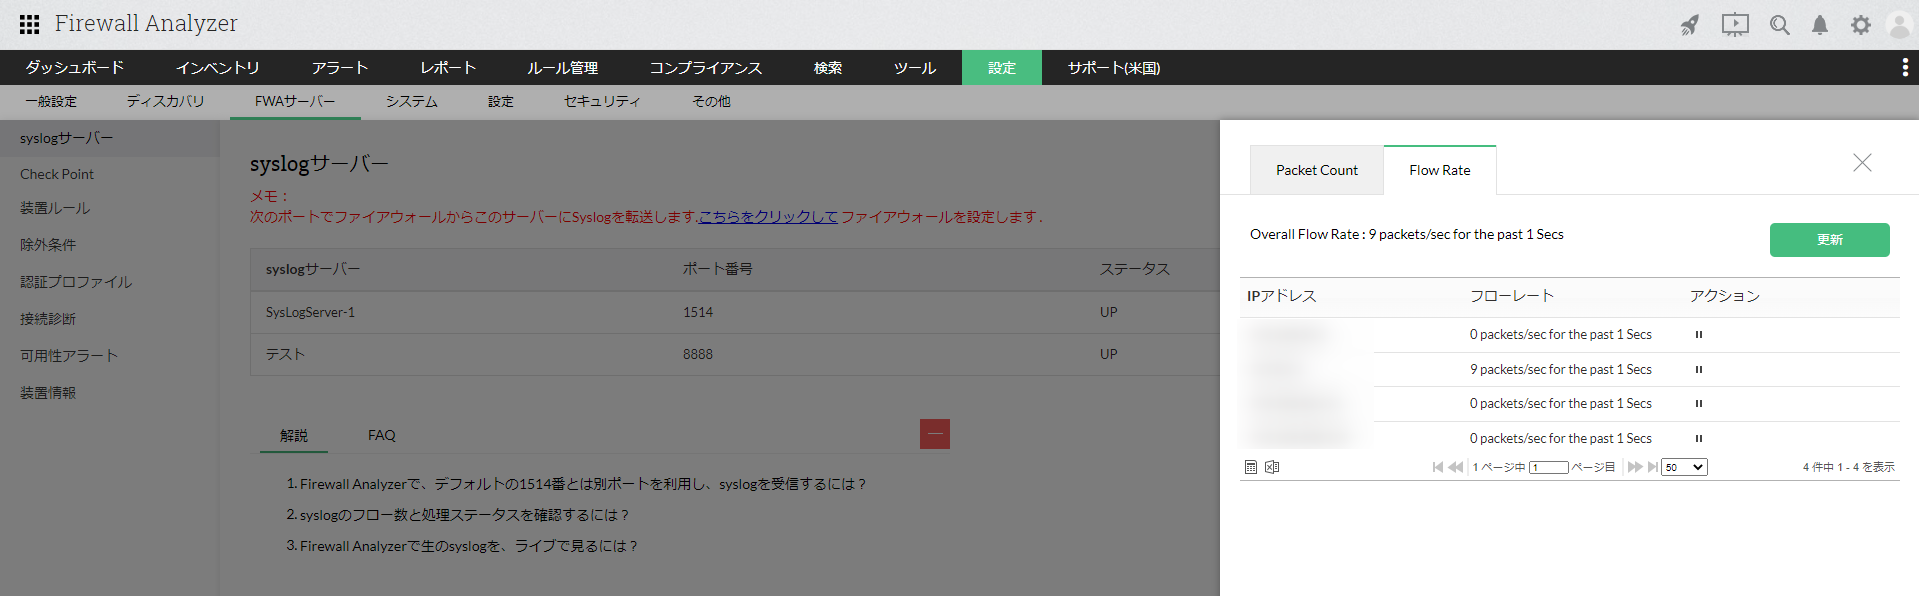Open the user profile avatar
Viewport: 1919px width, 596px height.
coord(1899,25)
